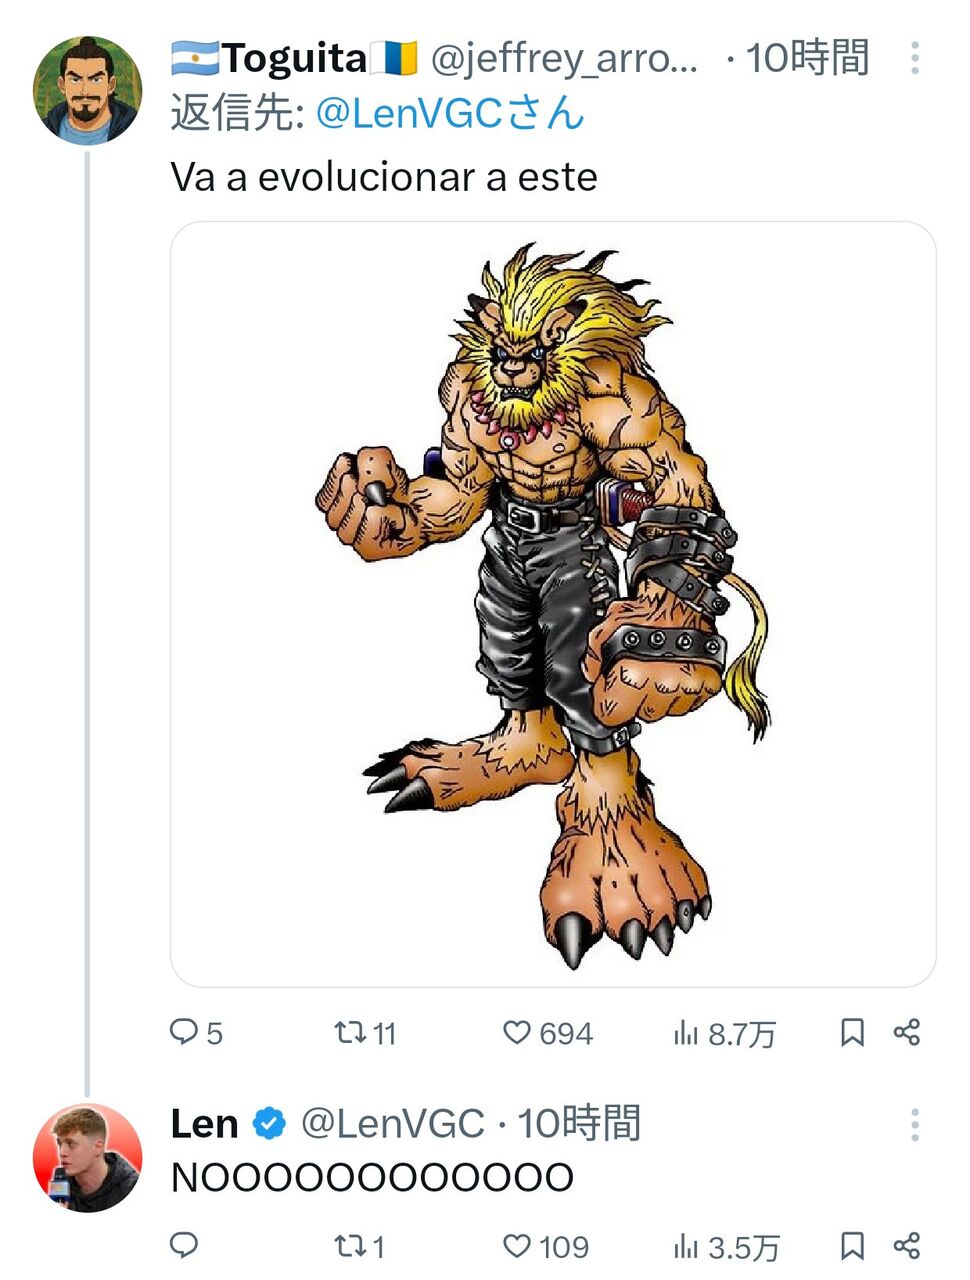Share Toguita's tweet
The height and width of the screenshot is (1280, 970).
906,1032
